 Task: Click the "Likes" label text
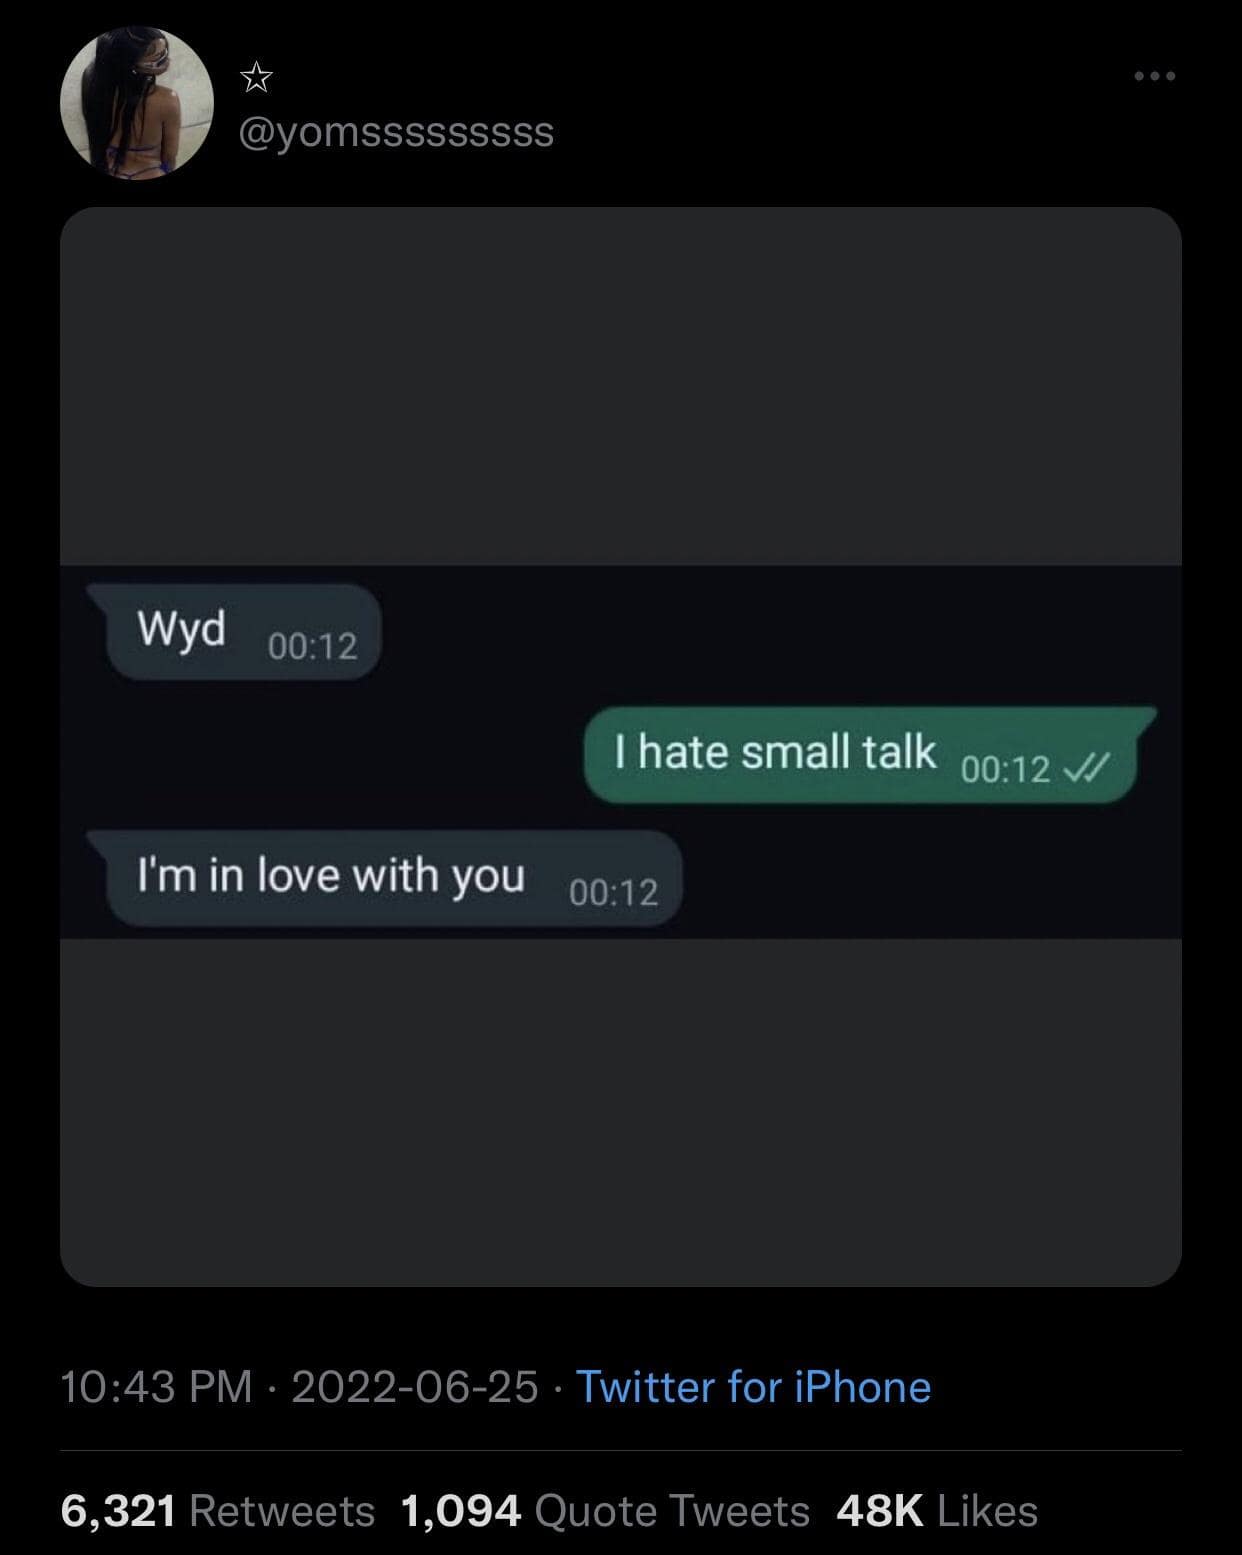click(988, 1510)
